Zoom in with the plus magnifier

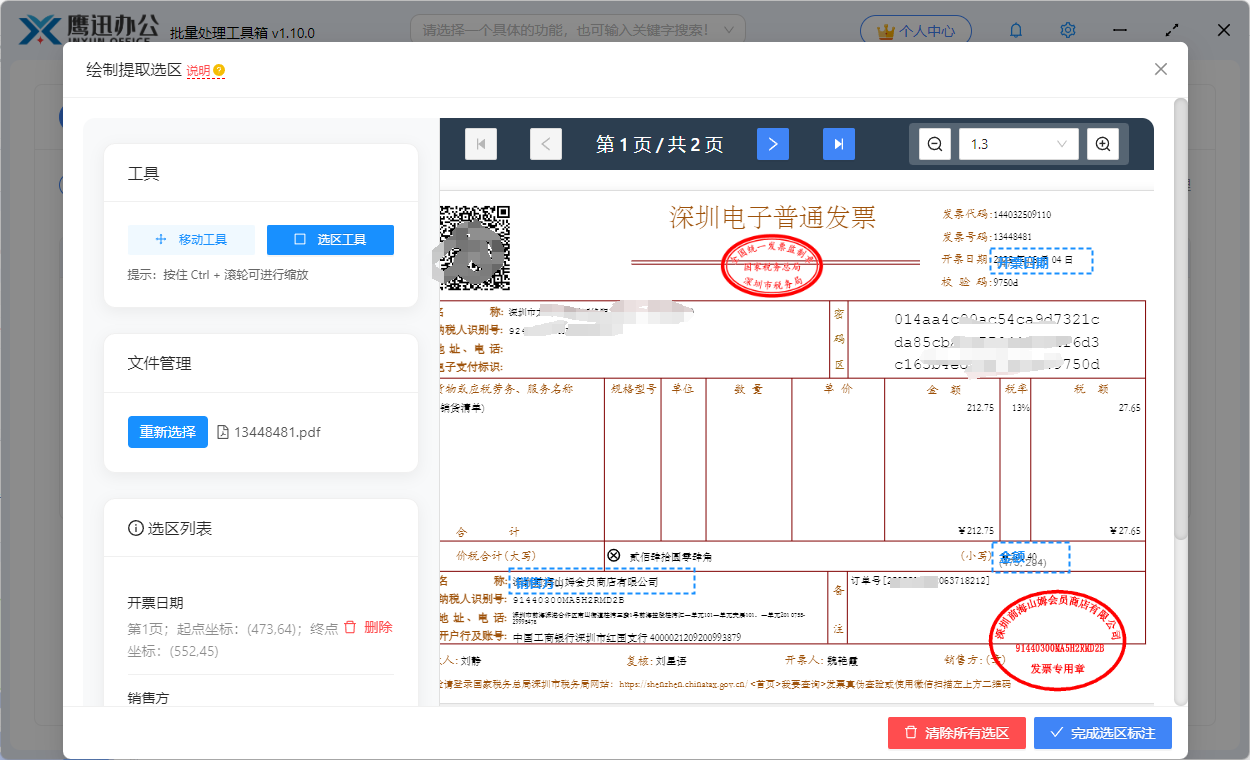click(1103, 144)
